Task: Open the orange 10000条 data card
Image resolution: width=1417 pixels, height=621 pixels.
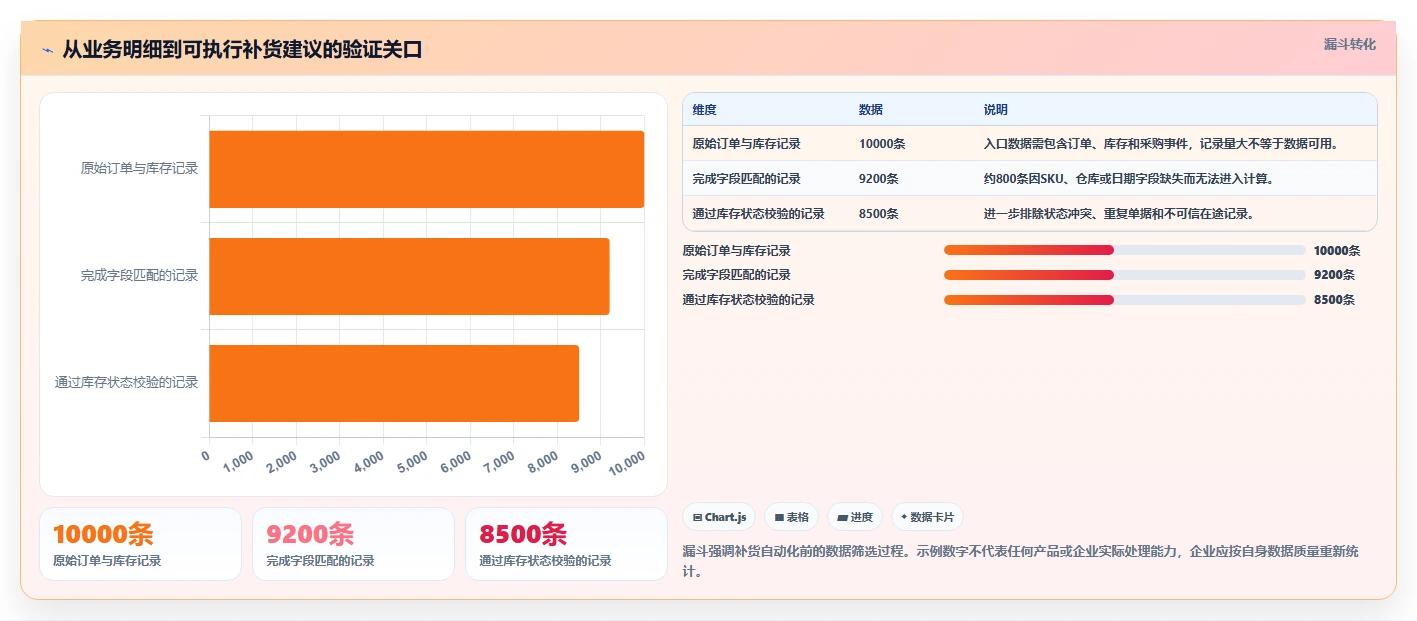Action: pyautogui.click(x=140, y=544)
